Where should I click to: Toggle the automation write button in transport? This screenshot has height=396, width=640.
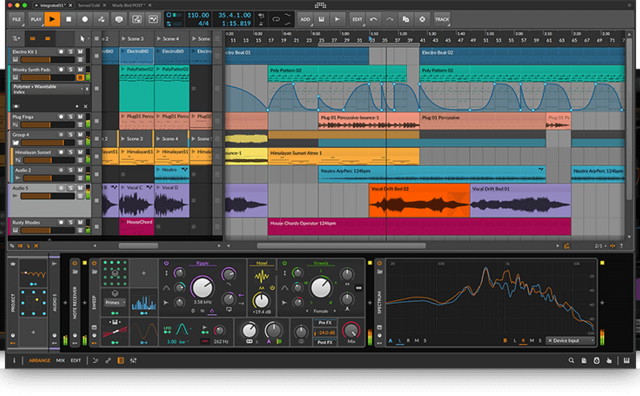pos(101,19)
